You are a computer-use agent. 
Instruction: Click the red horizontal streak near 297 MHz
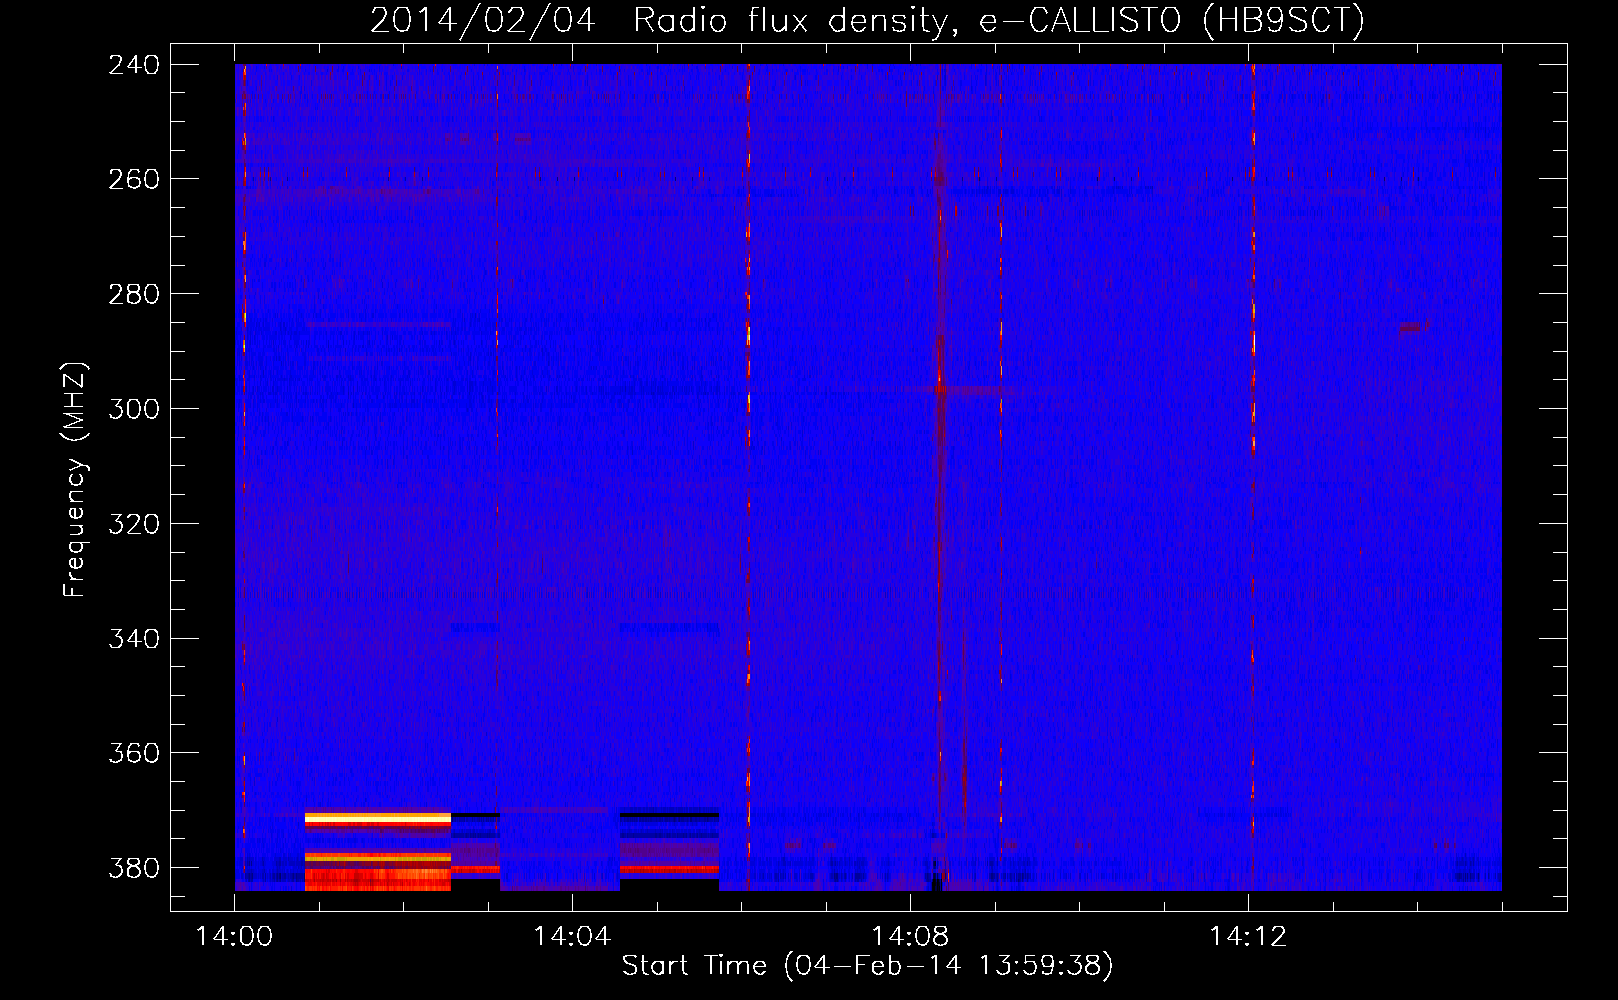pyautogui.click(x=971, y=391)
